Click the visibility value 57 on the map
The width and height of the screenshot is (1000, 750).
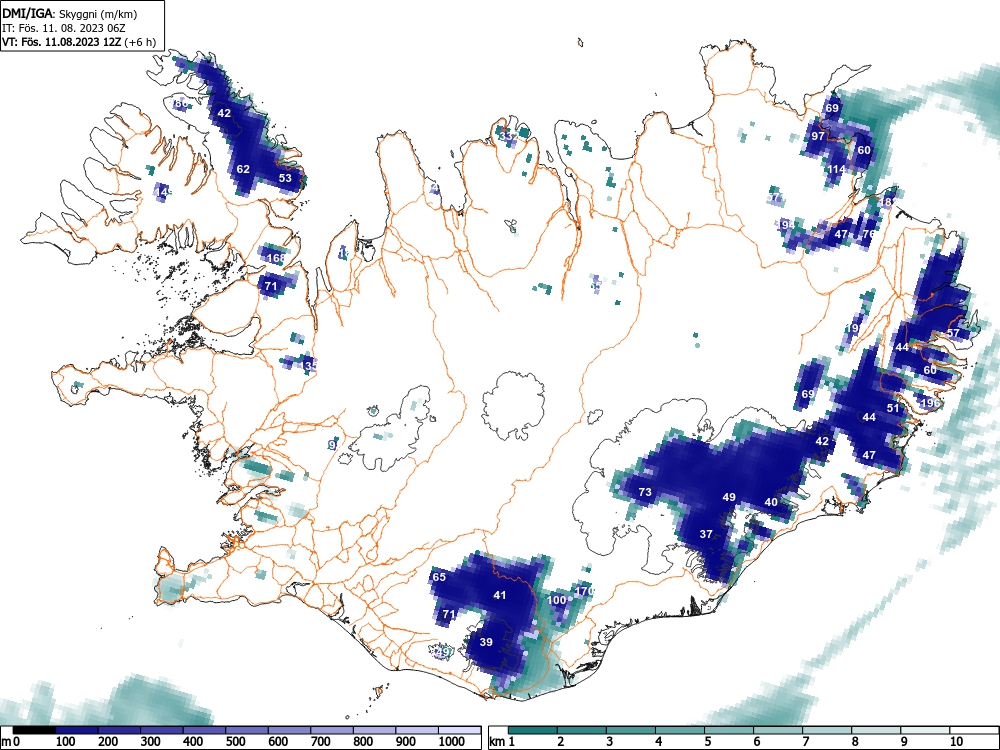pos(953,334)
